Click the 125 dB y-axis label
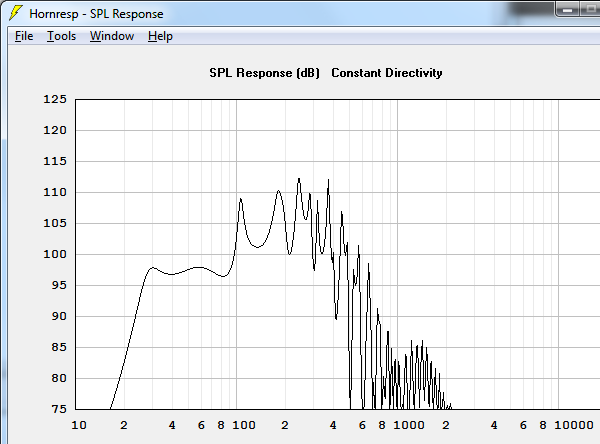This screenshot has height=444, width=600. pyautogui.click(x=54, y=100)
